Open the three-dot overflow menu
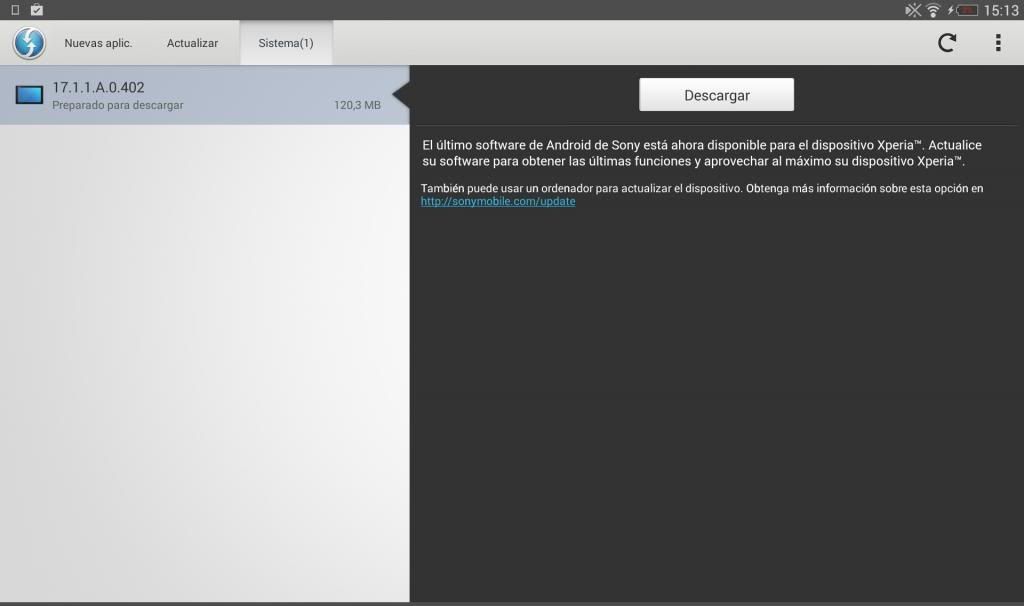Viewport: 1024px width, 606px height. click(x=997, y=43)
